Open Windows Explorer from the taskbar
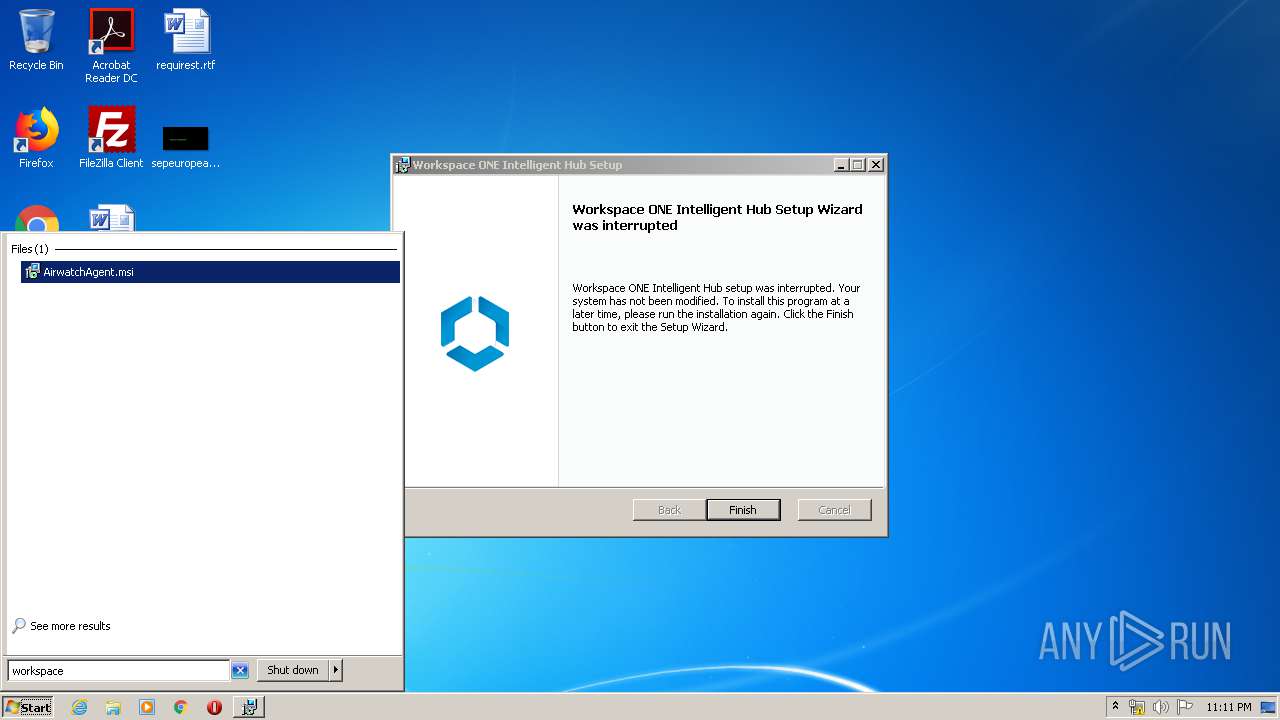 pyautogui.click(x=113, y=707)
